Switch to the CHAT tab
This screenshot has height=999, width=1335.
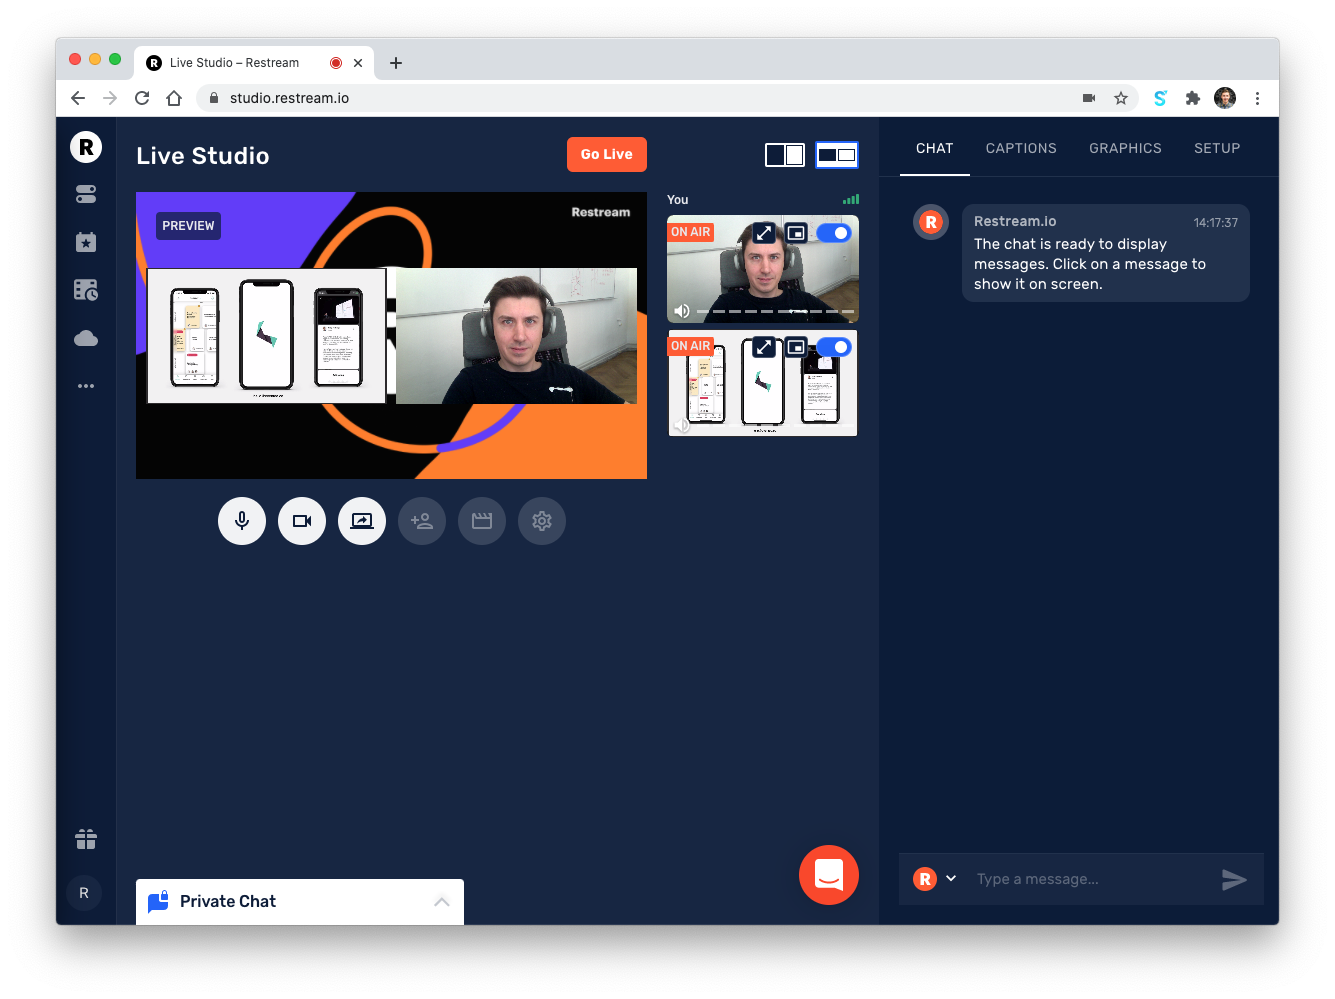(x=935, y=148)
